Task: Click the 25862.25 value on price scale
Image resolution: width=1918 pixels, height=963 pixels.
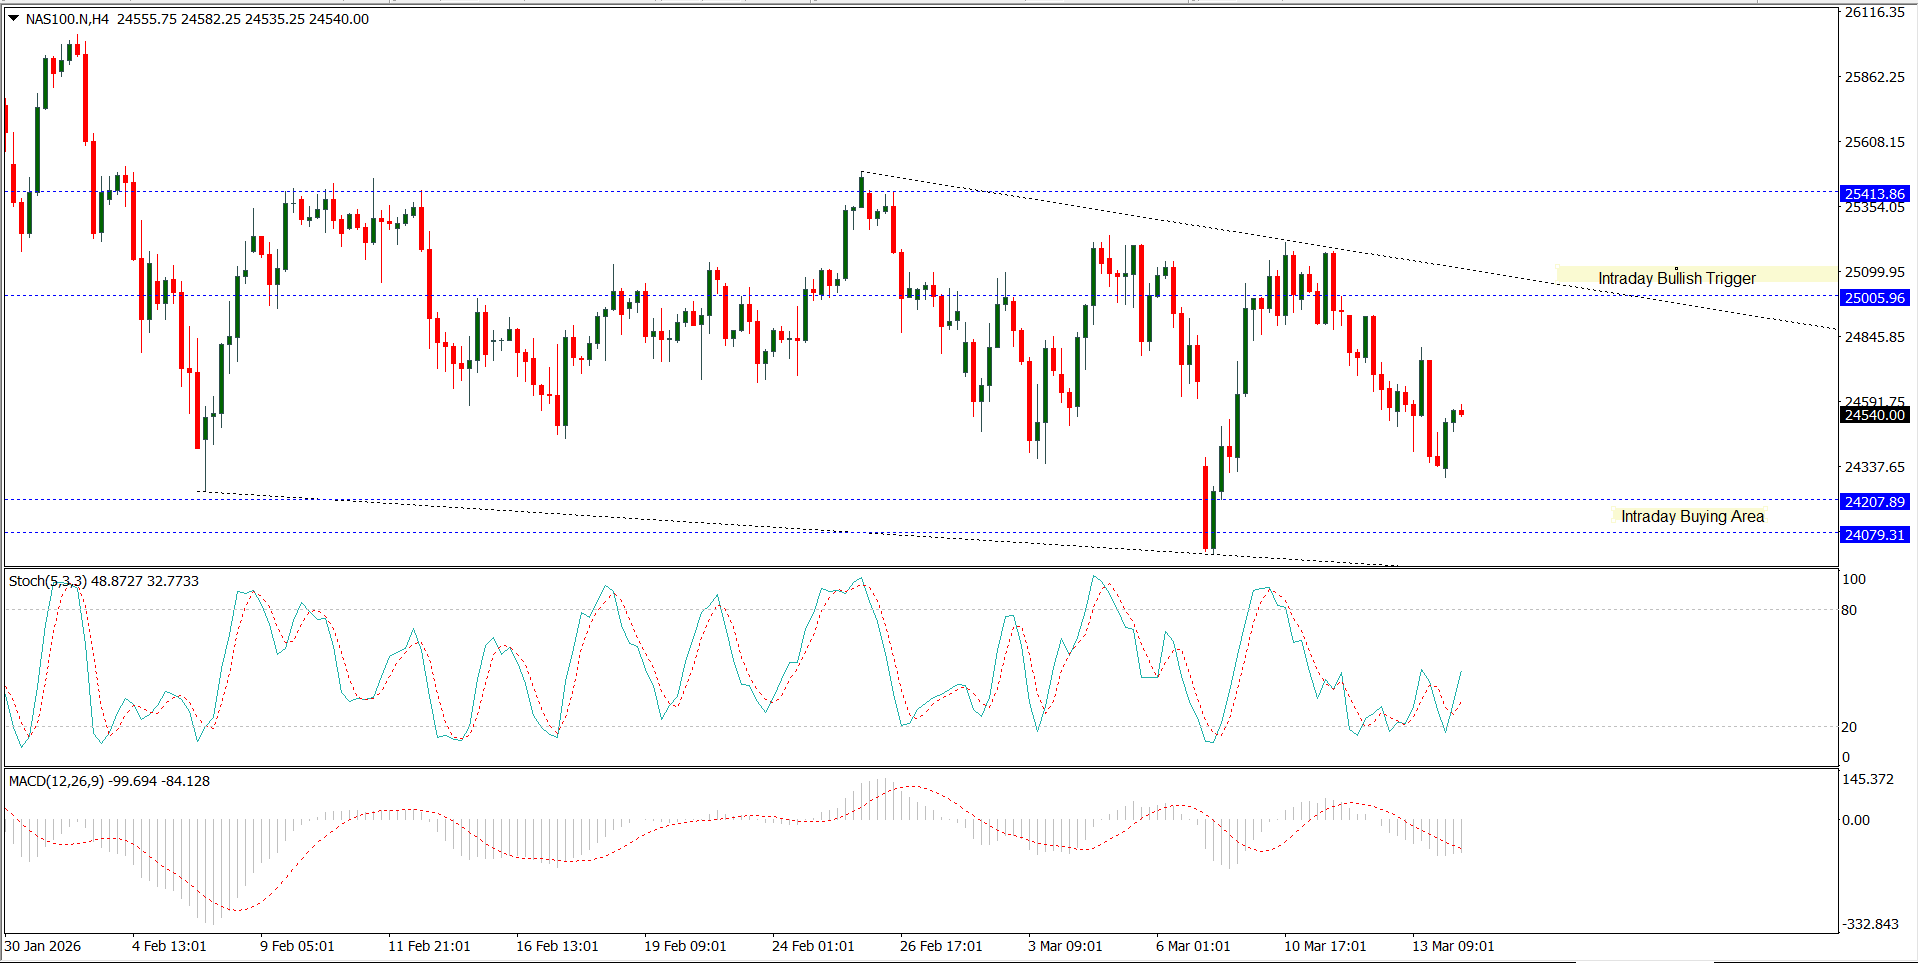Action: coord(1874,77)
